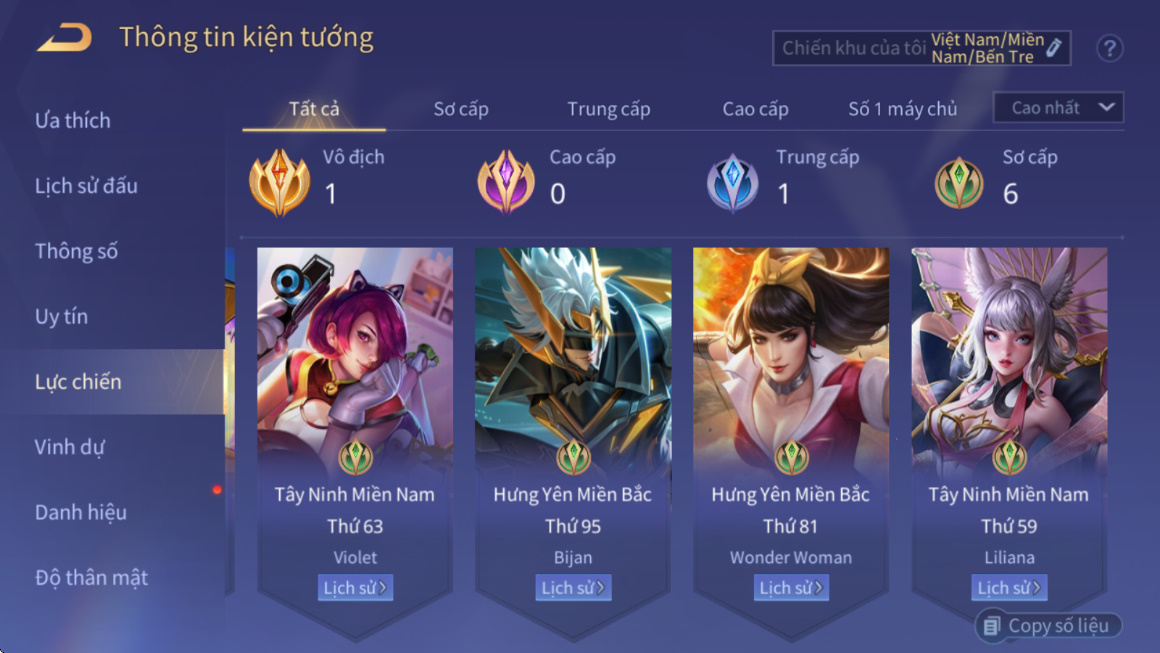The width and height of the screenshot is (1160, 653).
Task: Select the Sơ cấp green badge icon
Action: click(x=959, y=183)
